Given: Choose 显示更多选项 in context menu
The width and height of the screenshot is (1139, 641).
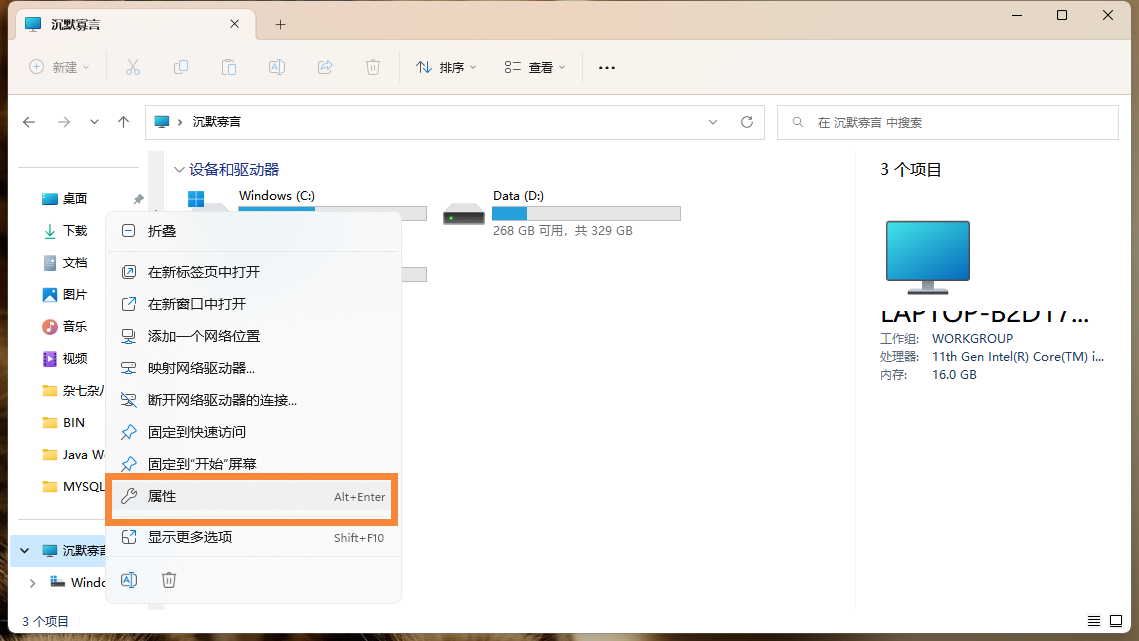Looking at the screenshot, I should coord(254,537).
